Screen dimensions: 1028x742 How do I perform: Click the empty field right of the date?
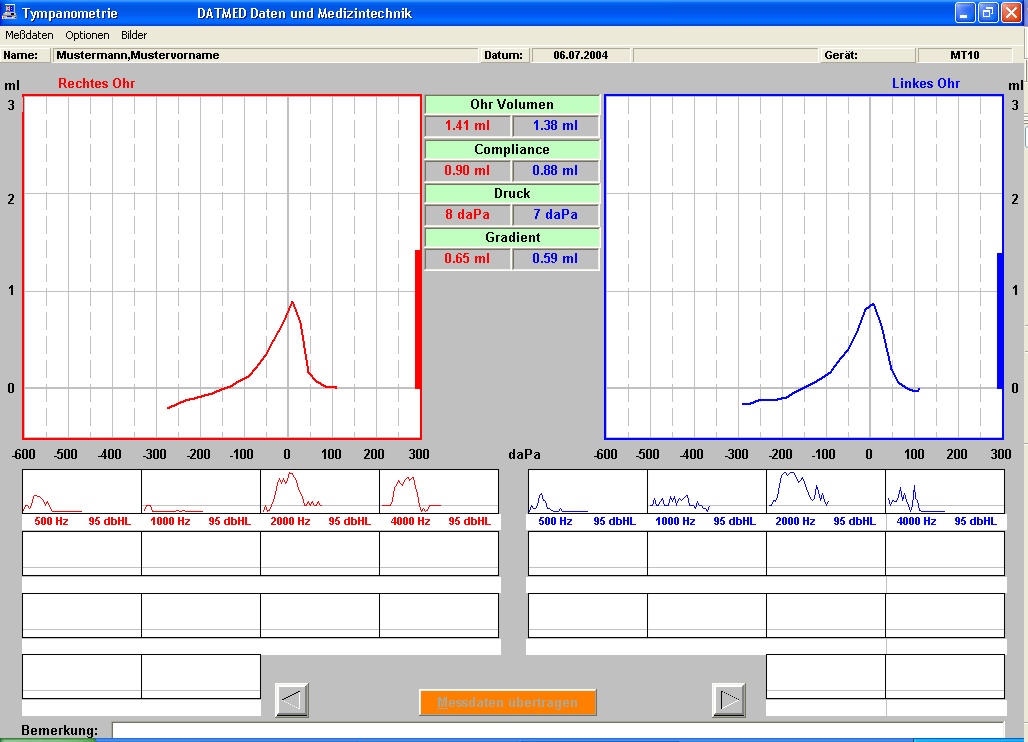point(726,55)
